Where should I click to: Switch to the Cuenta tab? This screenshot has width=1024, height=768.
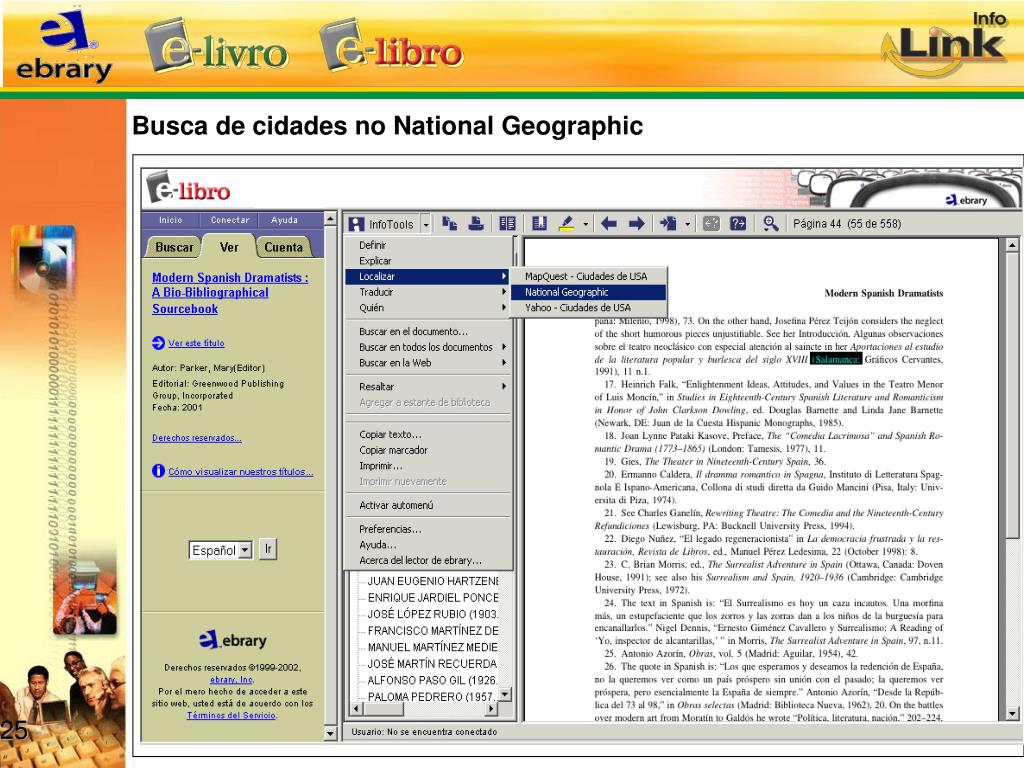283,247
